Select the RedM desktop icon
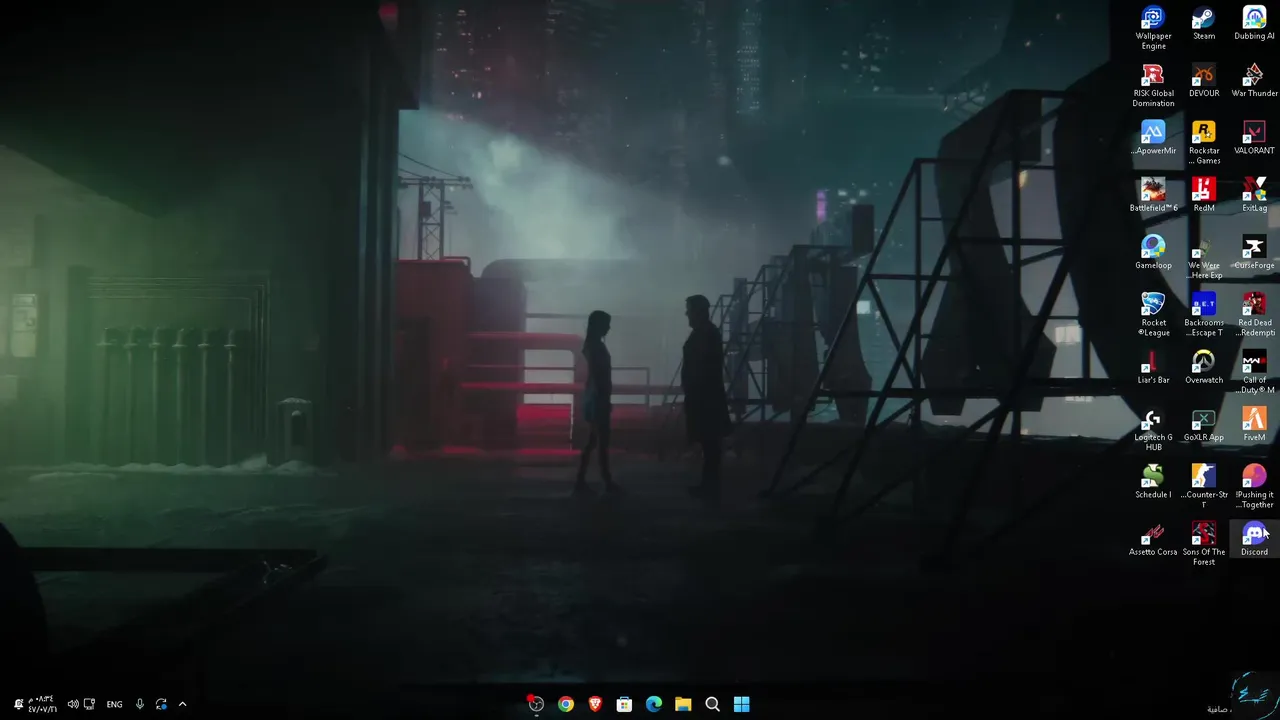Viewport: 1280px width, 720px height. (x=1204, y=195)
